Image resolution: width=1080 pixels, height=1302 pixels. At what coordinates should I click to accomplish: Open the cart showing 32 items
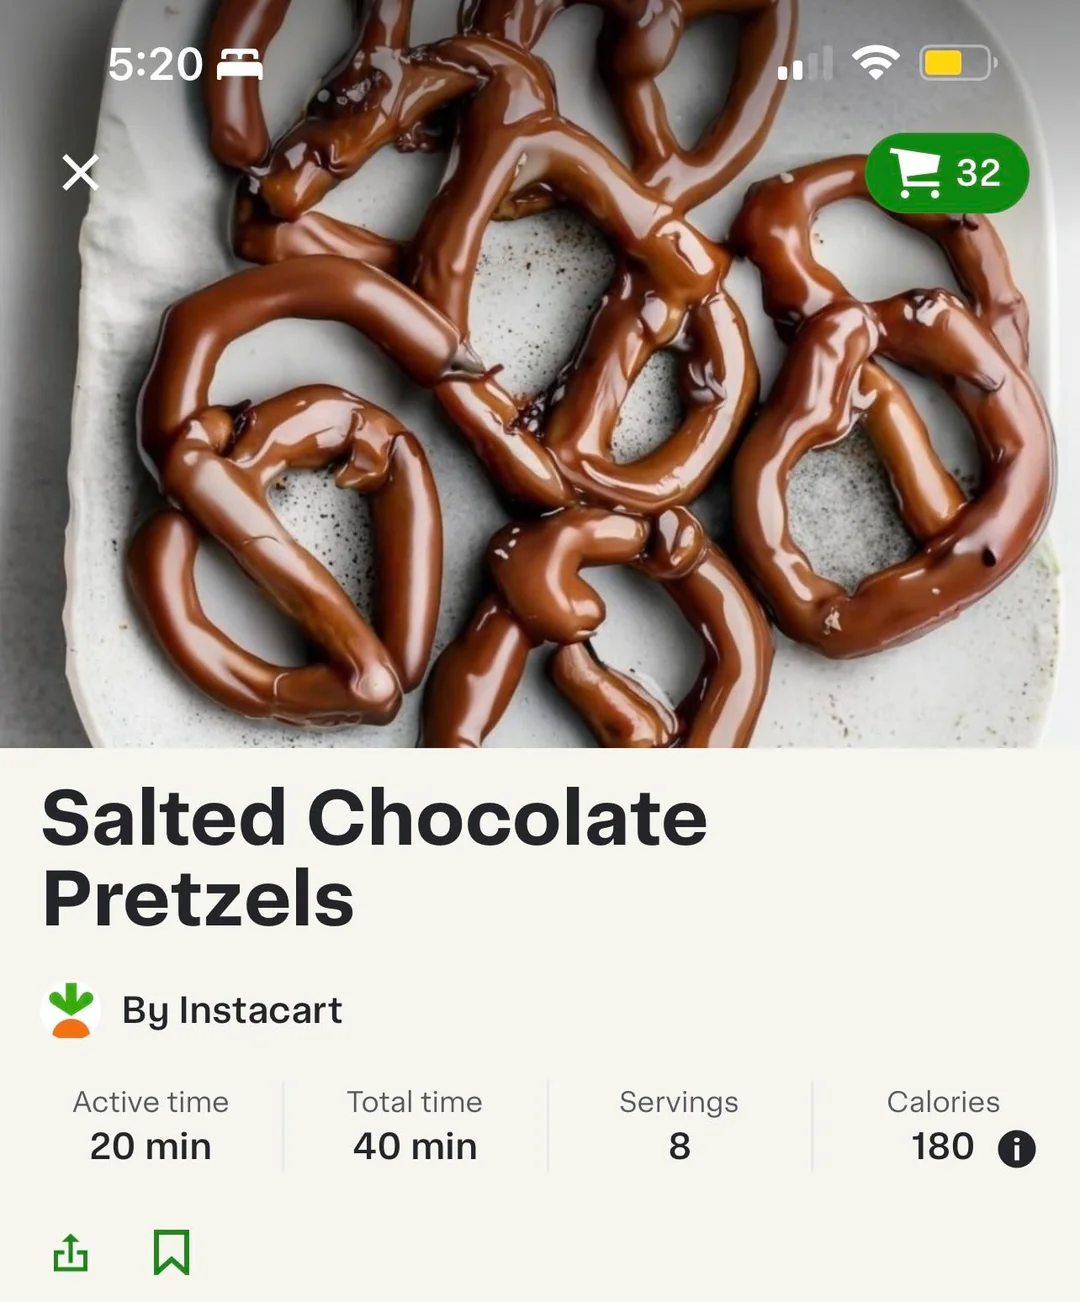coord(946,173)
